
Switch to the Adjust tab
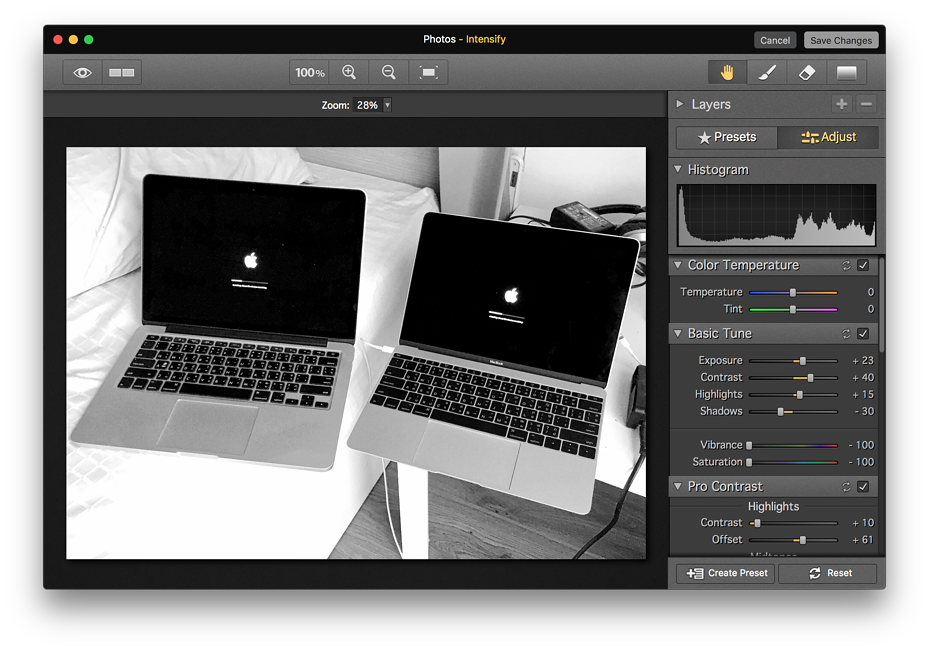pyautogui.click(x=828, y=137)
